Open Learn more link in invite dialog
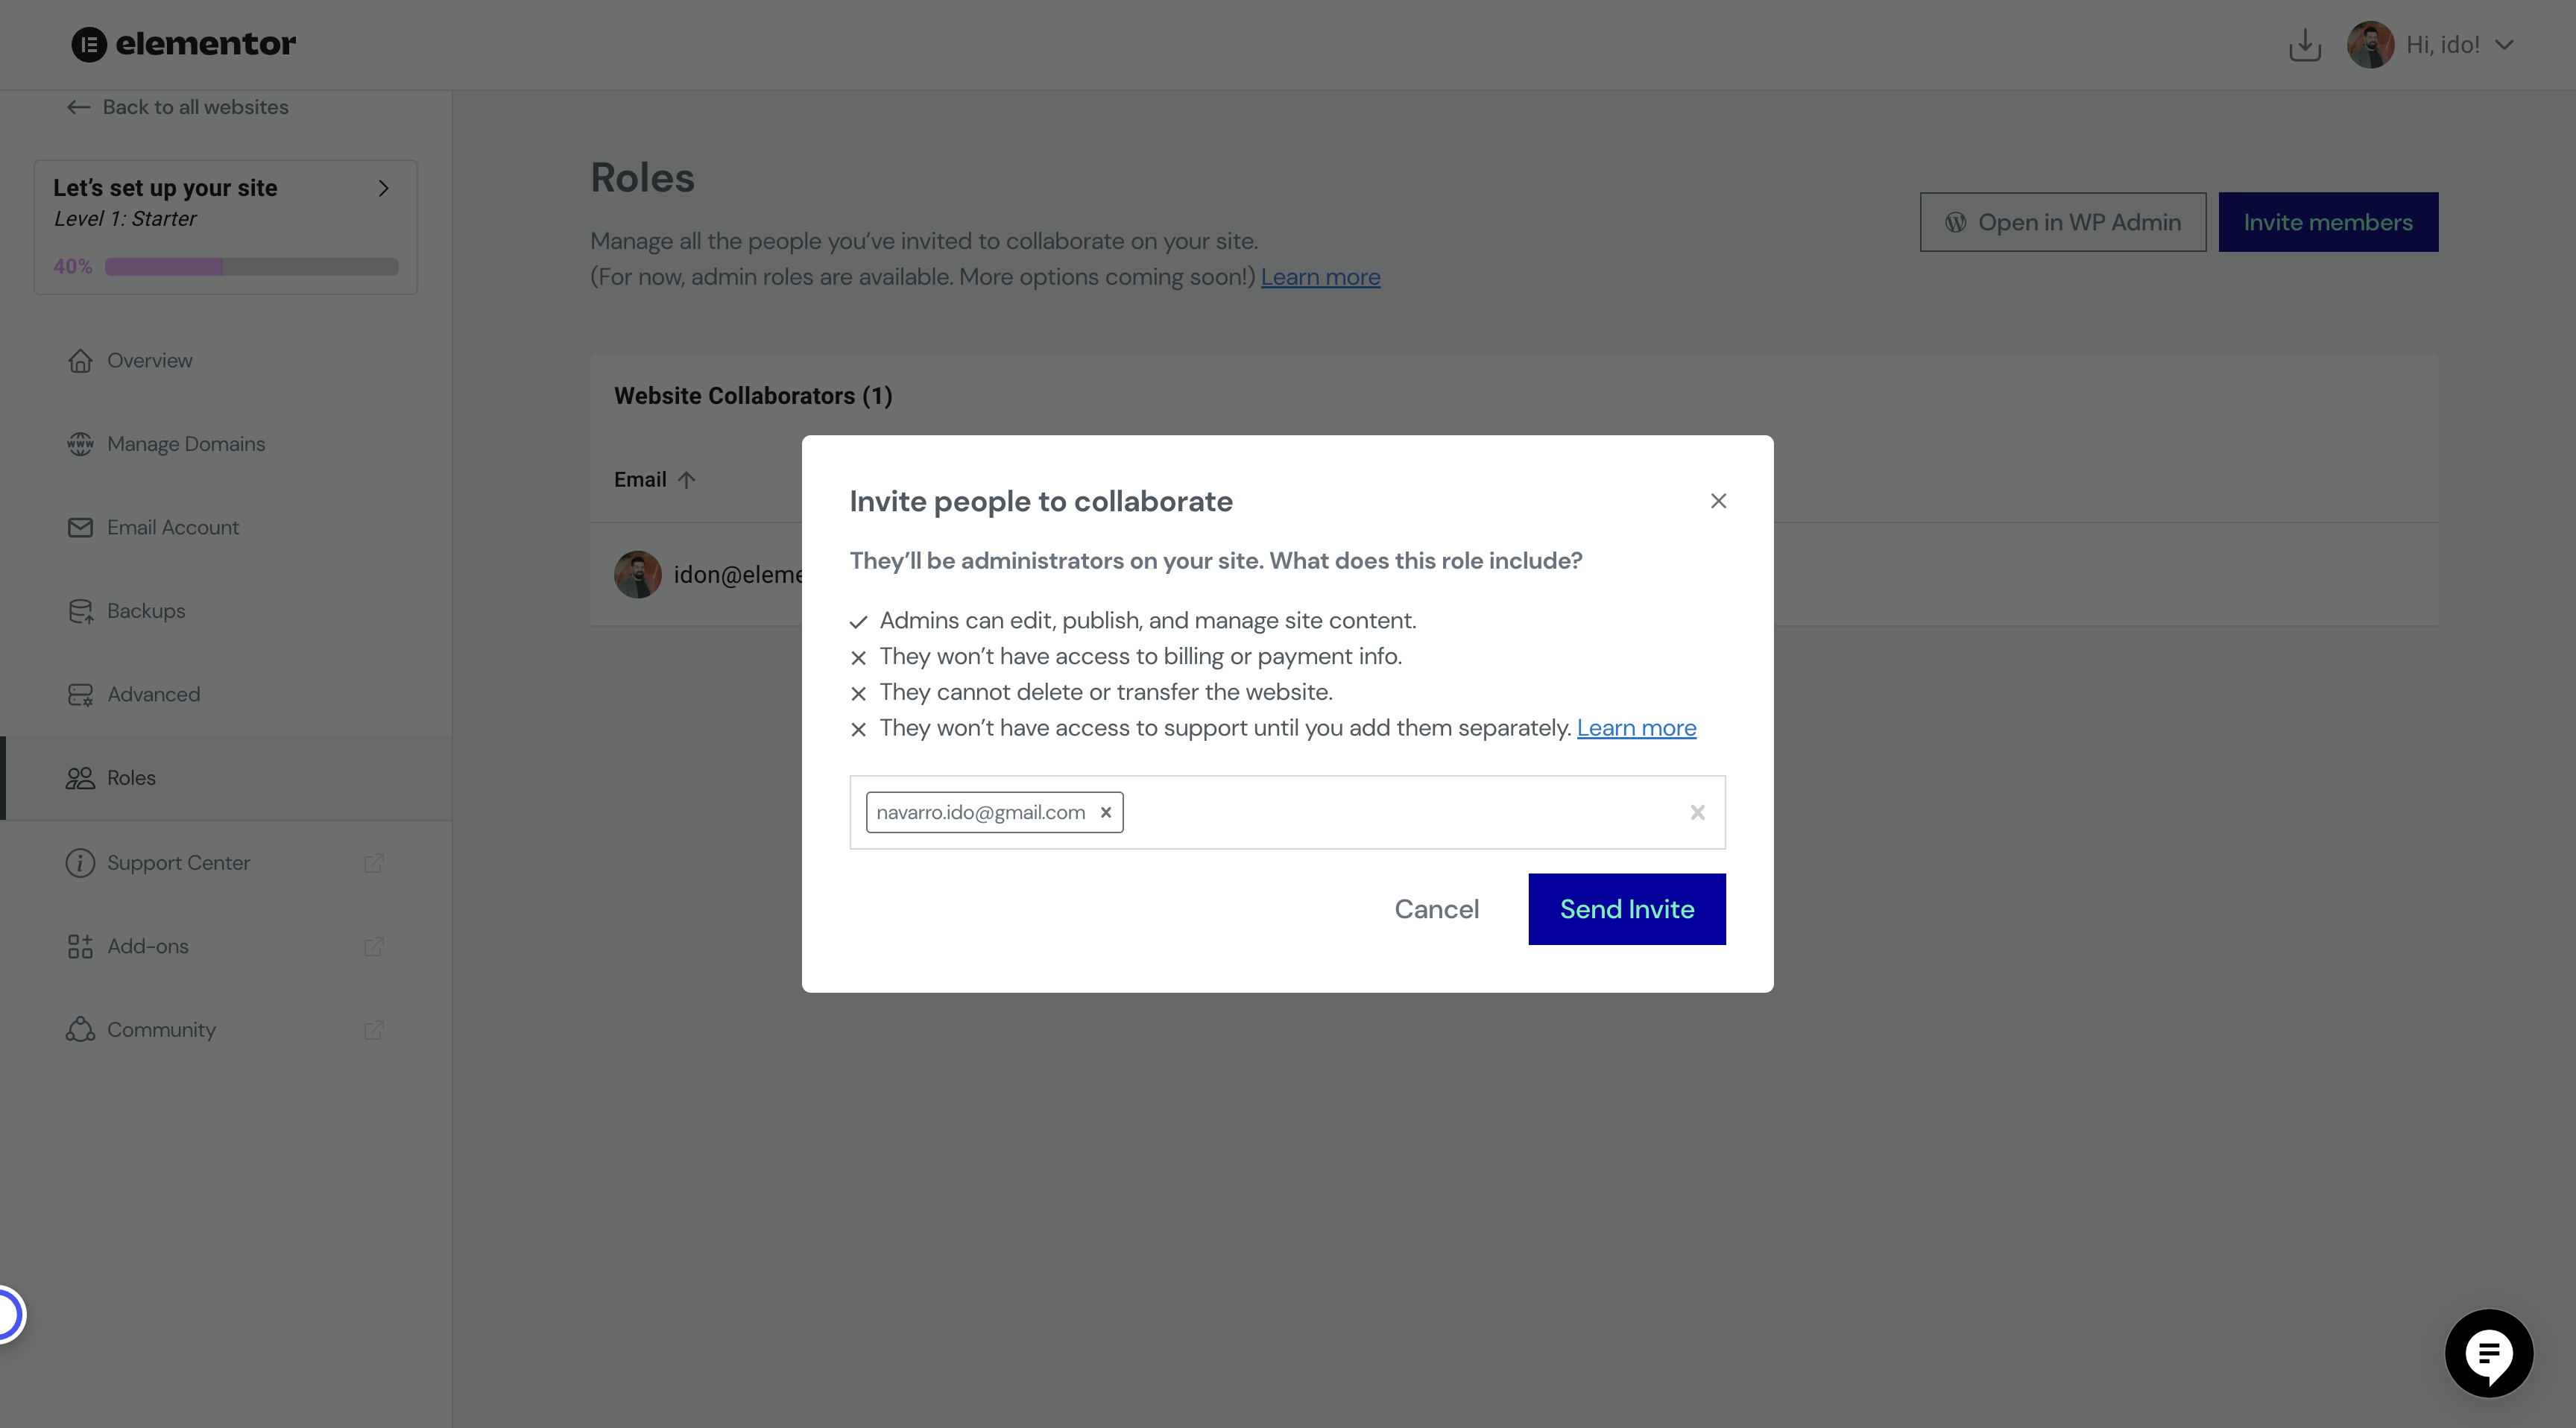 (1636, 728)
